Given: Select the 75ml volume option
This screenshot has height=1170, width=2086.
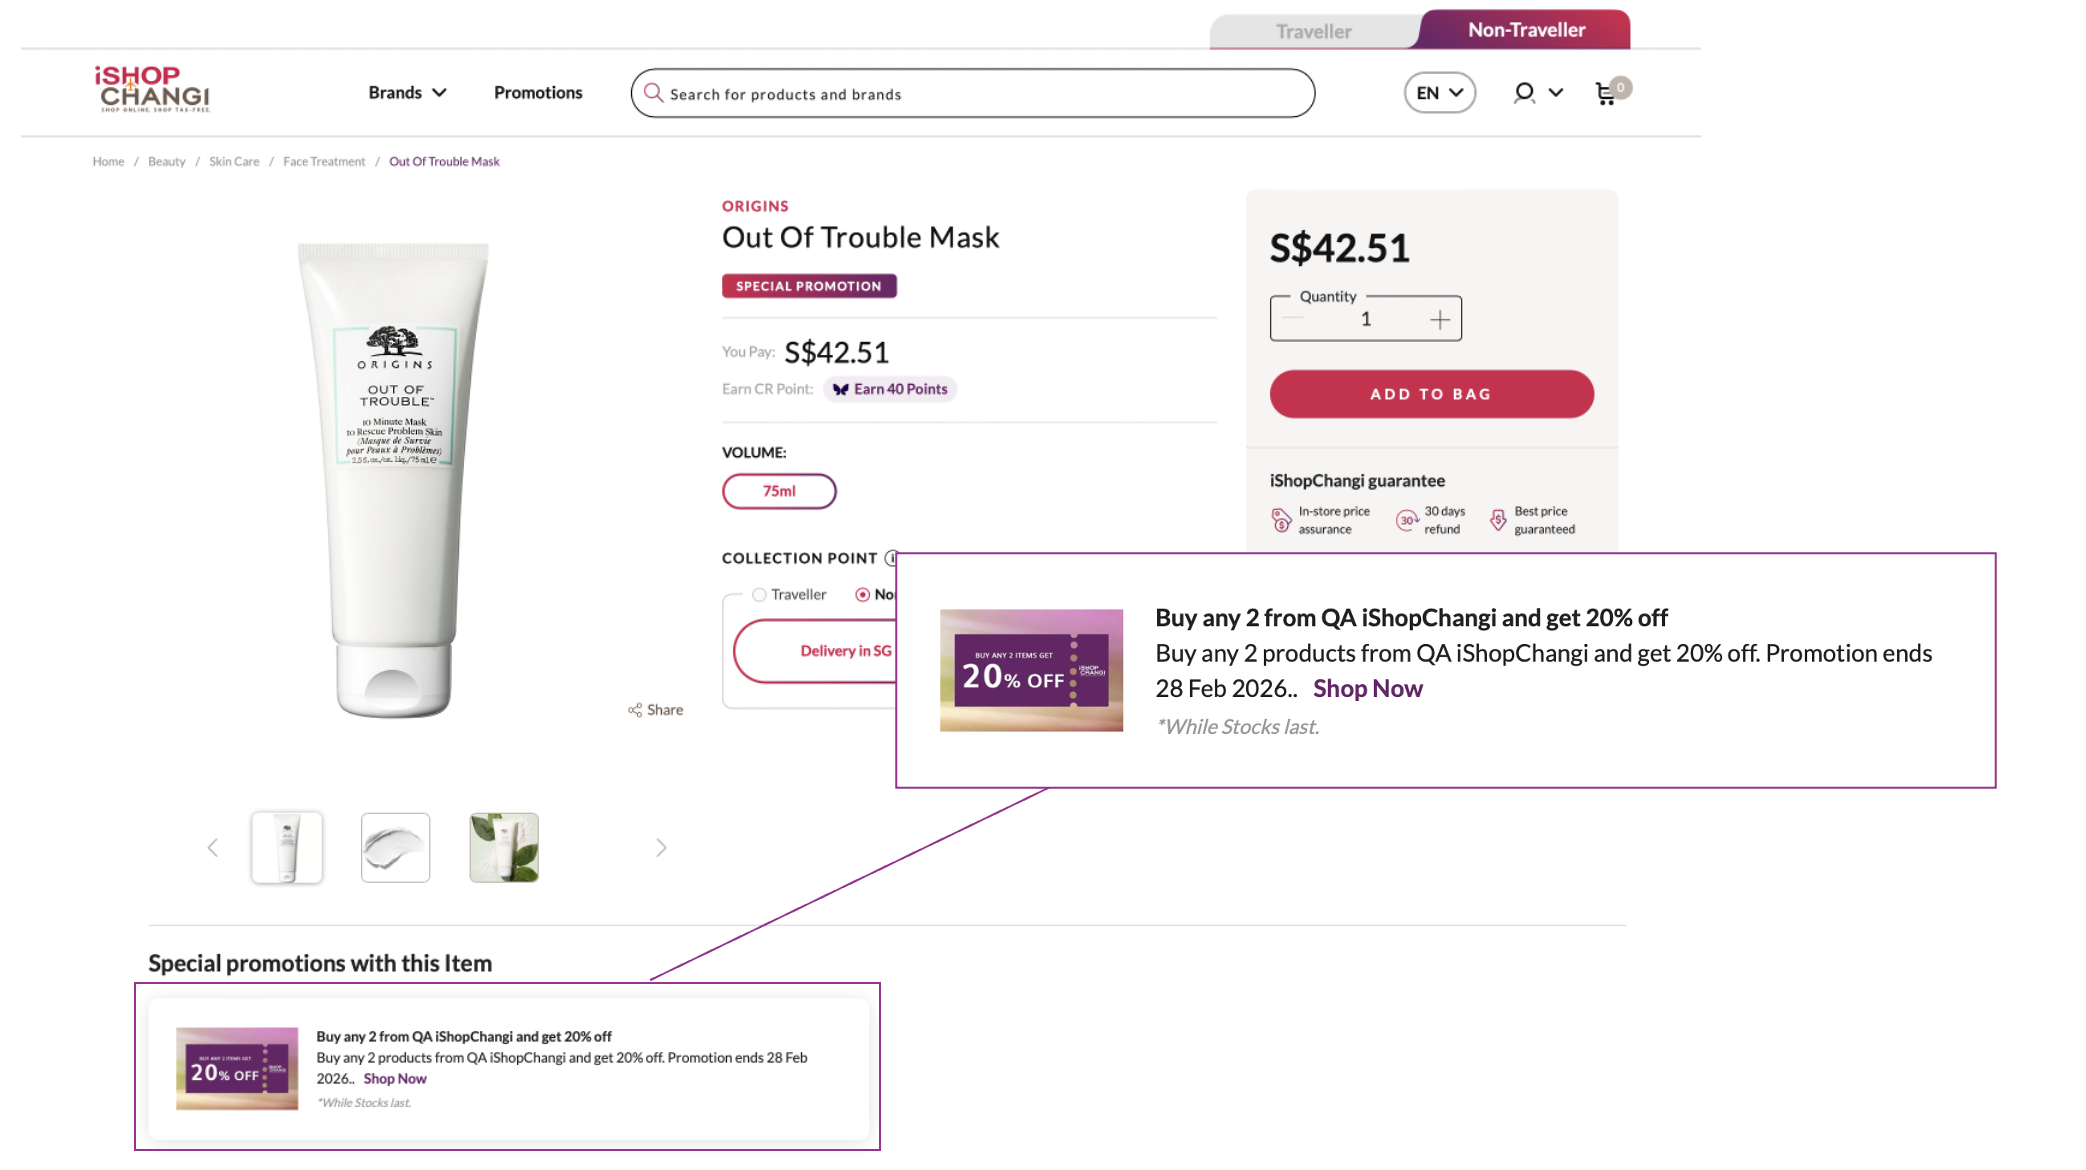Looking at the screenshot, I should coord(779,491).
